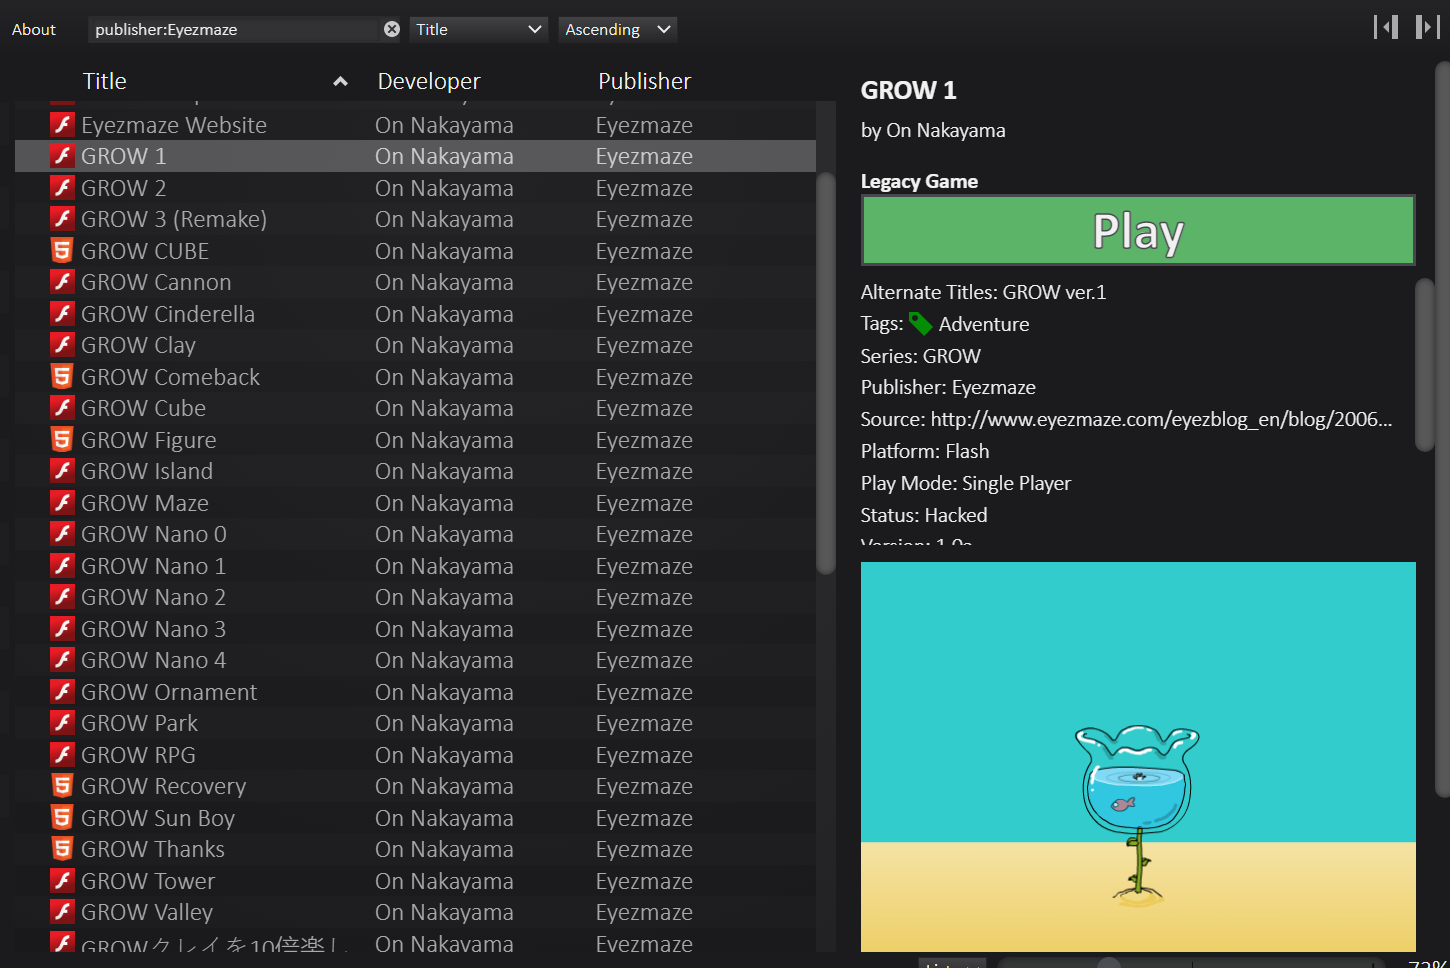Focus the search field containing publisher:Eyezmaze
Viewport: 1450px width, 968px height.
coord(234,29)
